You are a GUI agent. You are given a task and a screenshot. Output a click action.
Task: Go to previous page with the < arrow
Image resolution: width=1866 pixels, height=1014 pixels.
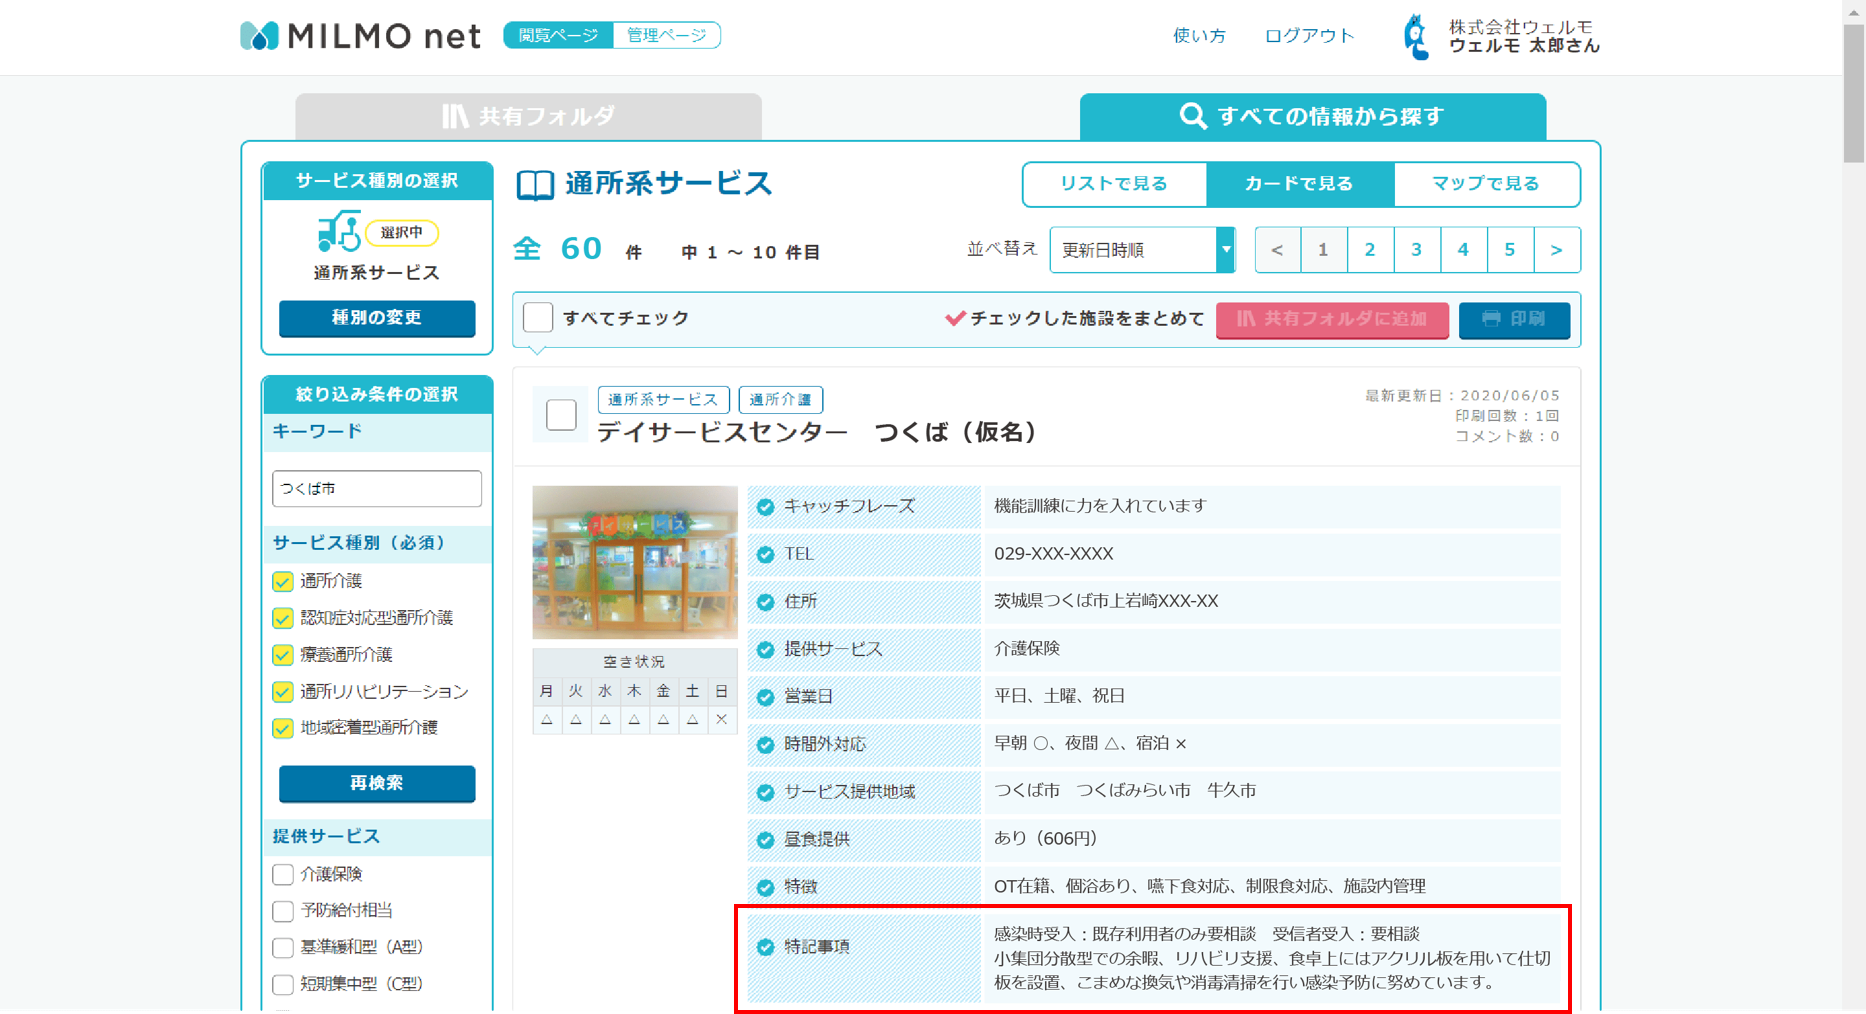pos(1277,250)
